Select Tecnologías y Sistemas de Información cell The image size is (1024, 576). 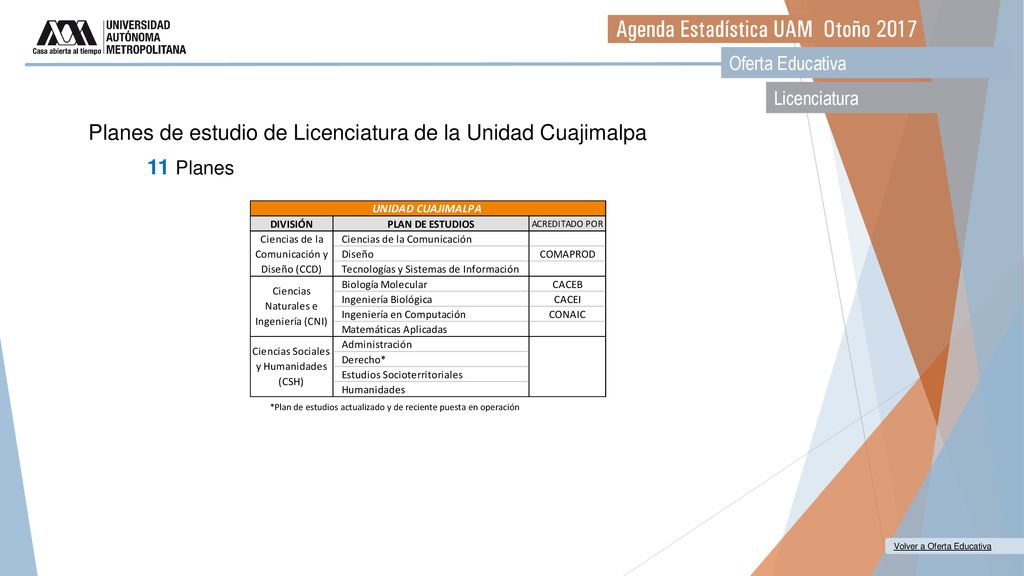tap(430, 269)
